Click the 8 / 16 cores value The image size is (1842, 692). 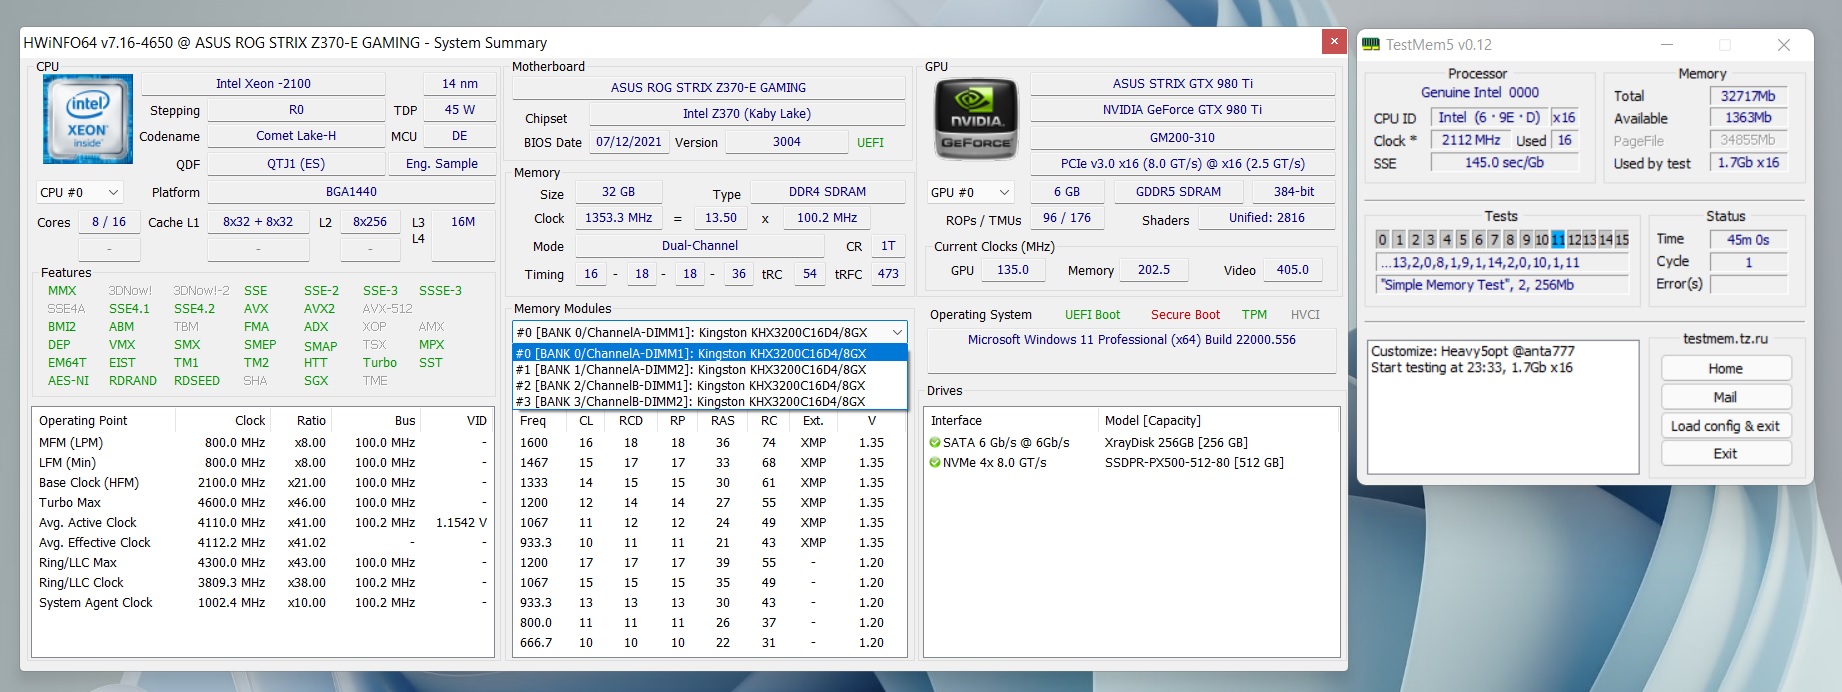[109, 222]
